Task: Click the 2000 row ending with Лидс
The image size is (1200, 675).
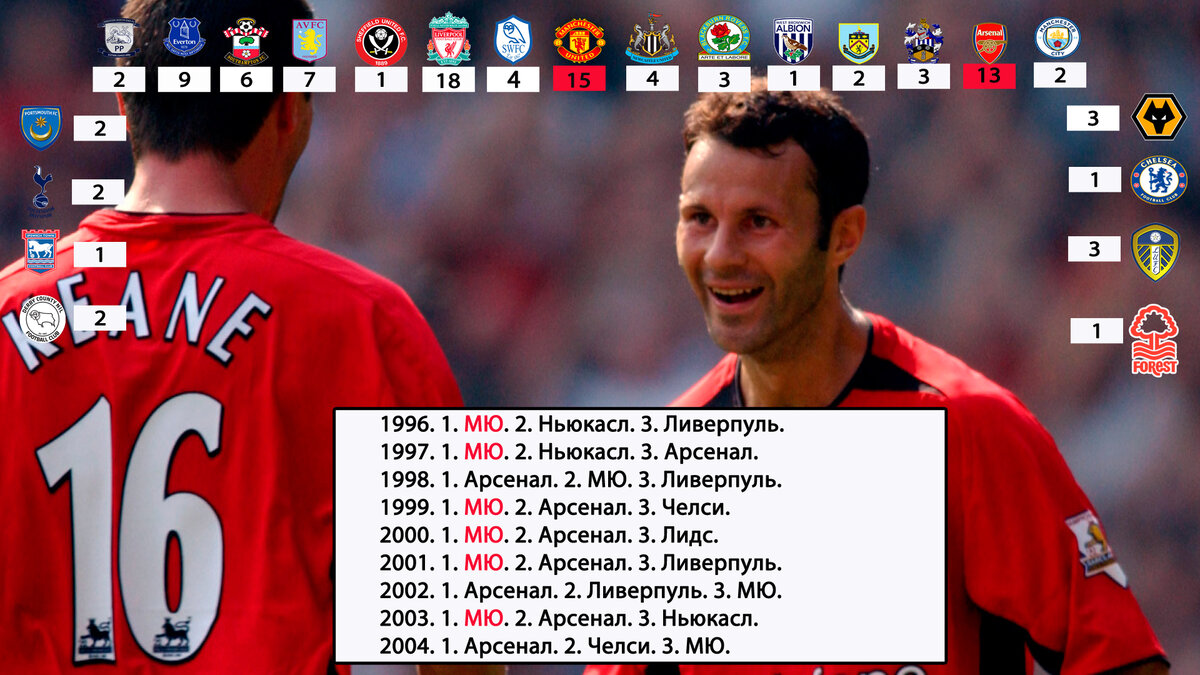Action: coord(548,535)
